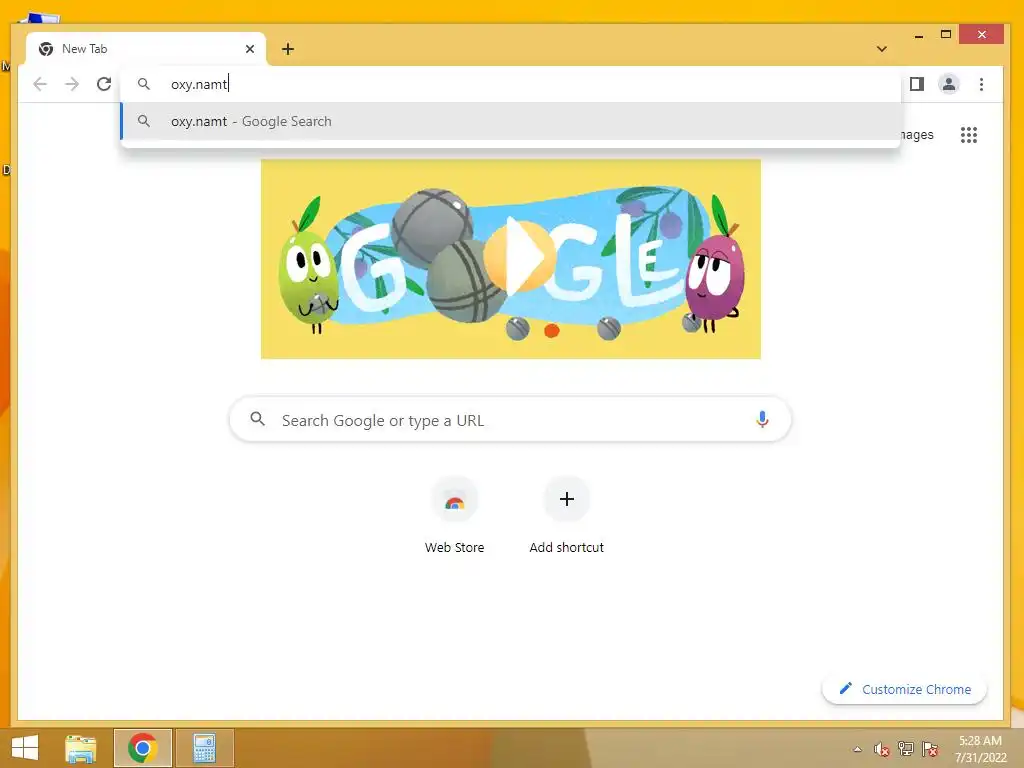Click the muted volume tray icon
The height and width of the screenshot is (768, 1024).
tap(882, 749)
